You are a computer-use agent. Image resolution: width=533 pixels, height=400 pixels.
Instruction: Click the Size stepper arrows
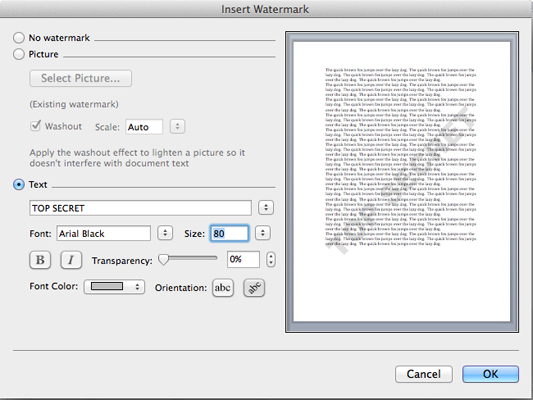click(x=263, y=233)
